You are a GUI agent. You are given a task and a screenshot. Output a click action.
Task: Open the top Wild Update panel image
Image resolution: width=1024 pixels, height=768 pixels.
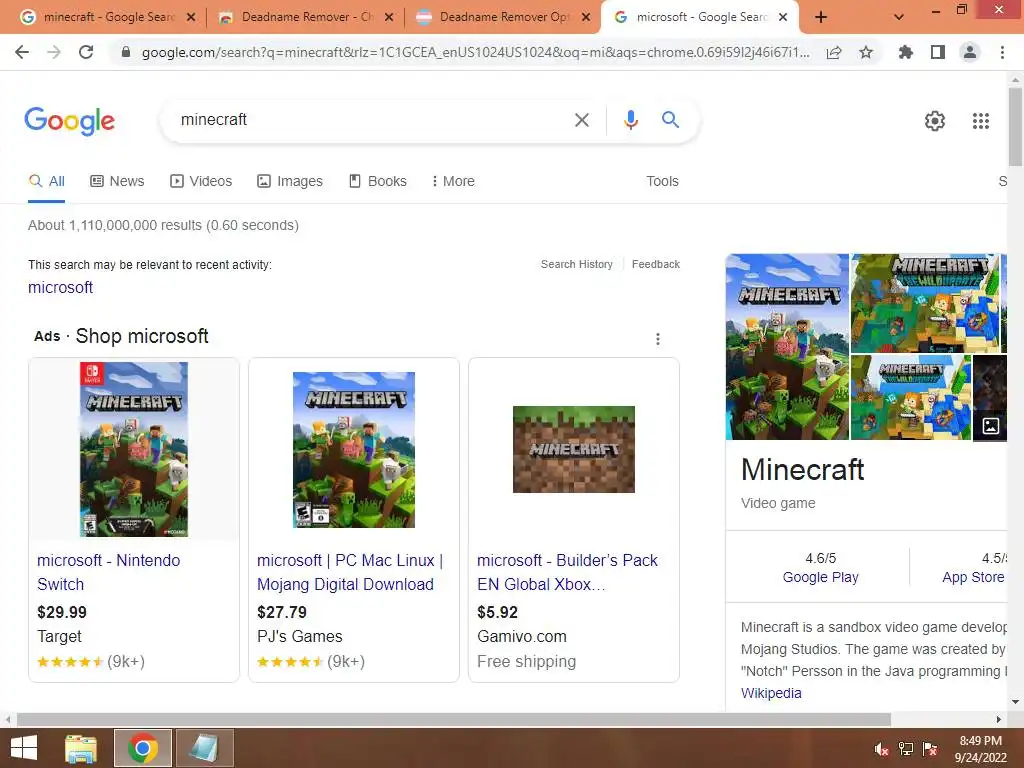(x=925, y=304)
